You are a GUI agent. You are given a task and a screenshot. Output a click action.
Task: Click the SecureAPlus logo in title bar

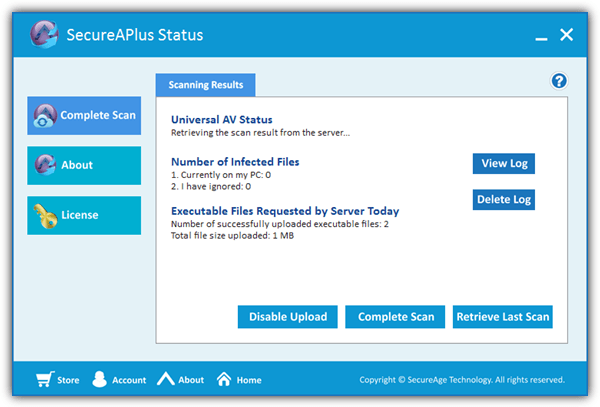(x=44, y=34)
